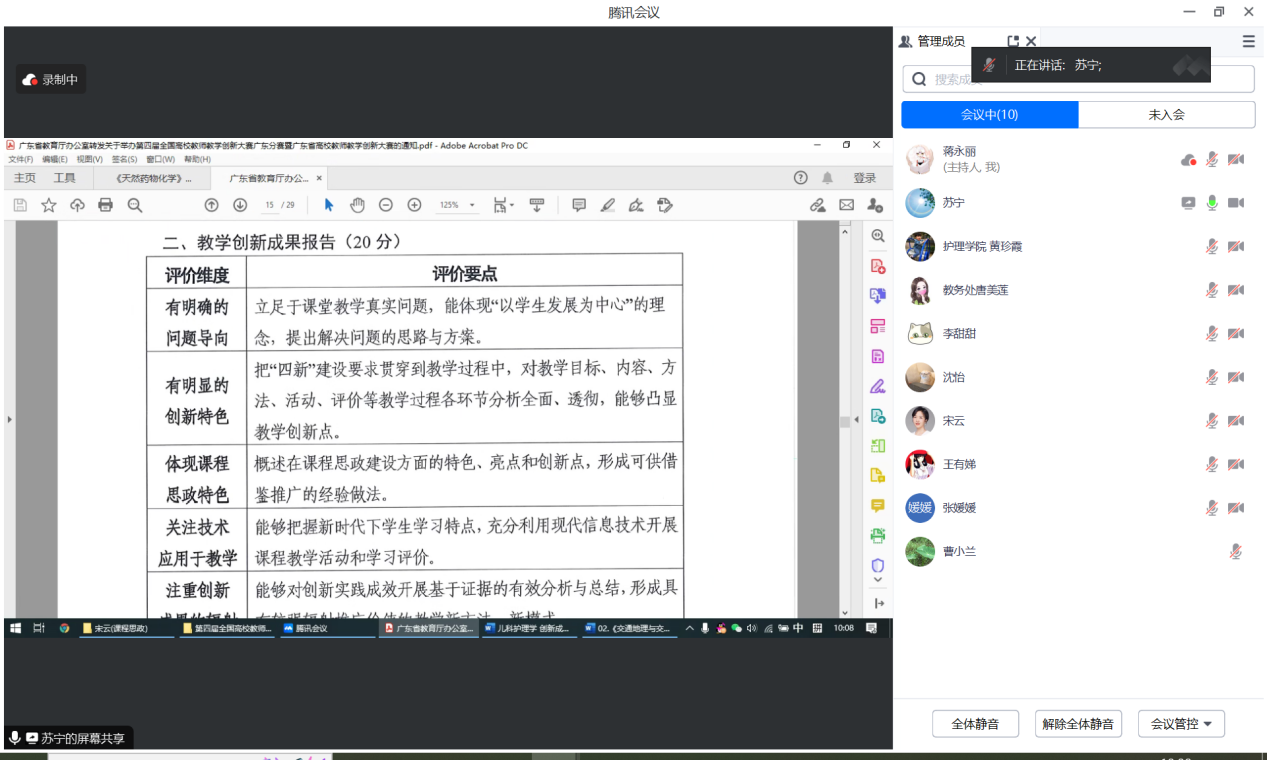1267x760 pixels.
Task: Open the 会议管控 dropdown
Action: [1181, 724]
